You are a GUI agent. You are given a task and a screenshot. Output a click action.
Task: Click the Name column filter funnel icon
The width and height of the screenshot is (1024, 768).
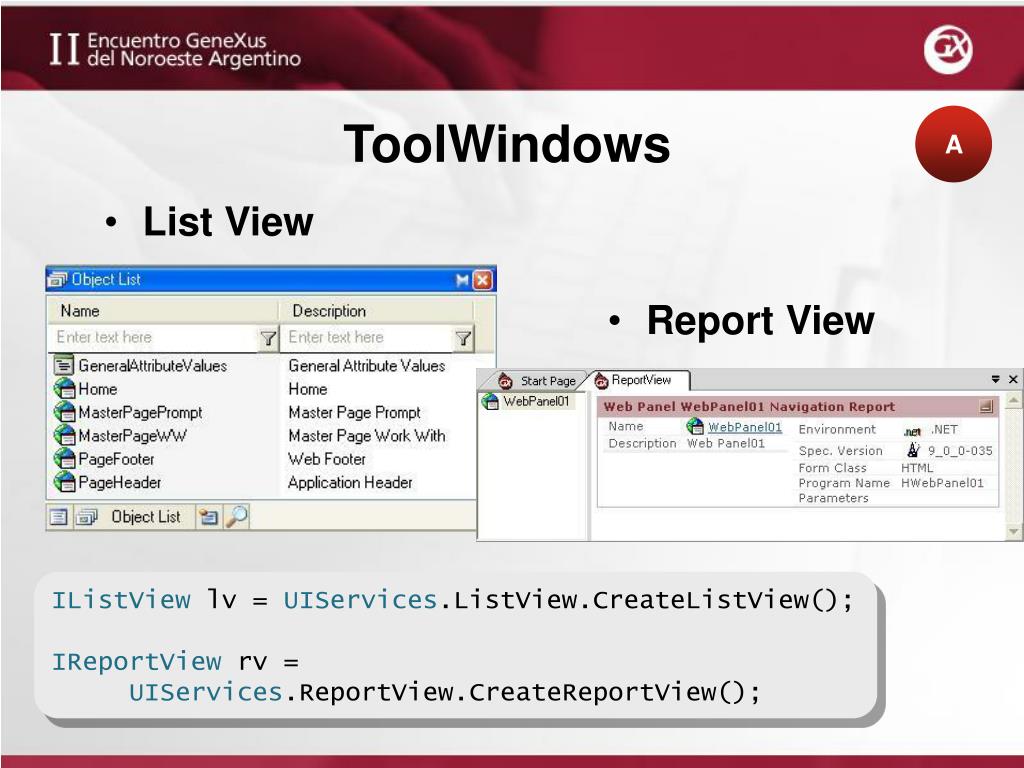pyautogui.click(x=268, y=338)
